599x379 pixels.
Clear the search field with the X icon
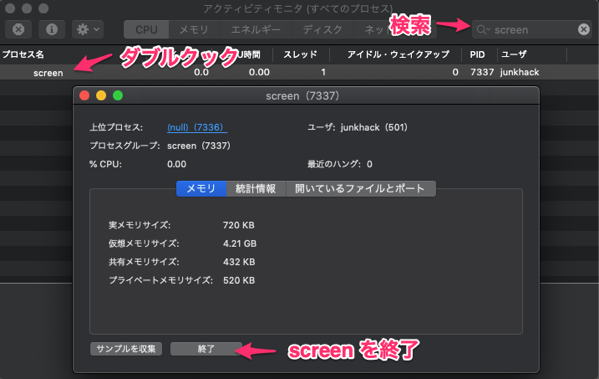coord(584,29)
